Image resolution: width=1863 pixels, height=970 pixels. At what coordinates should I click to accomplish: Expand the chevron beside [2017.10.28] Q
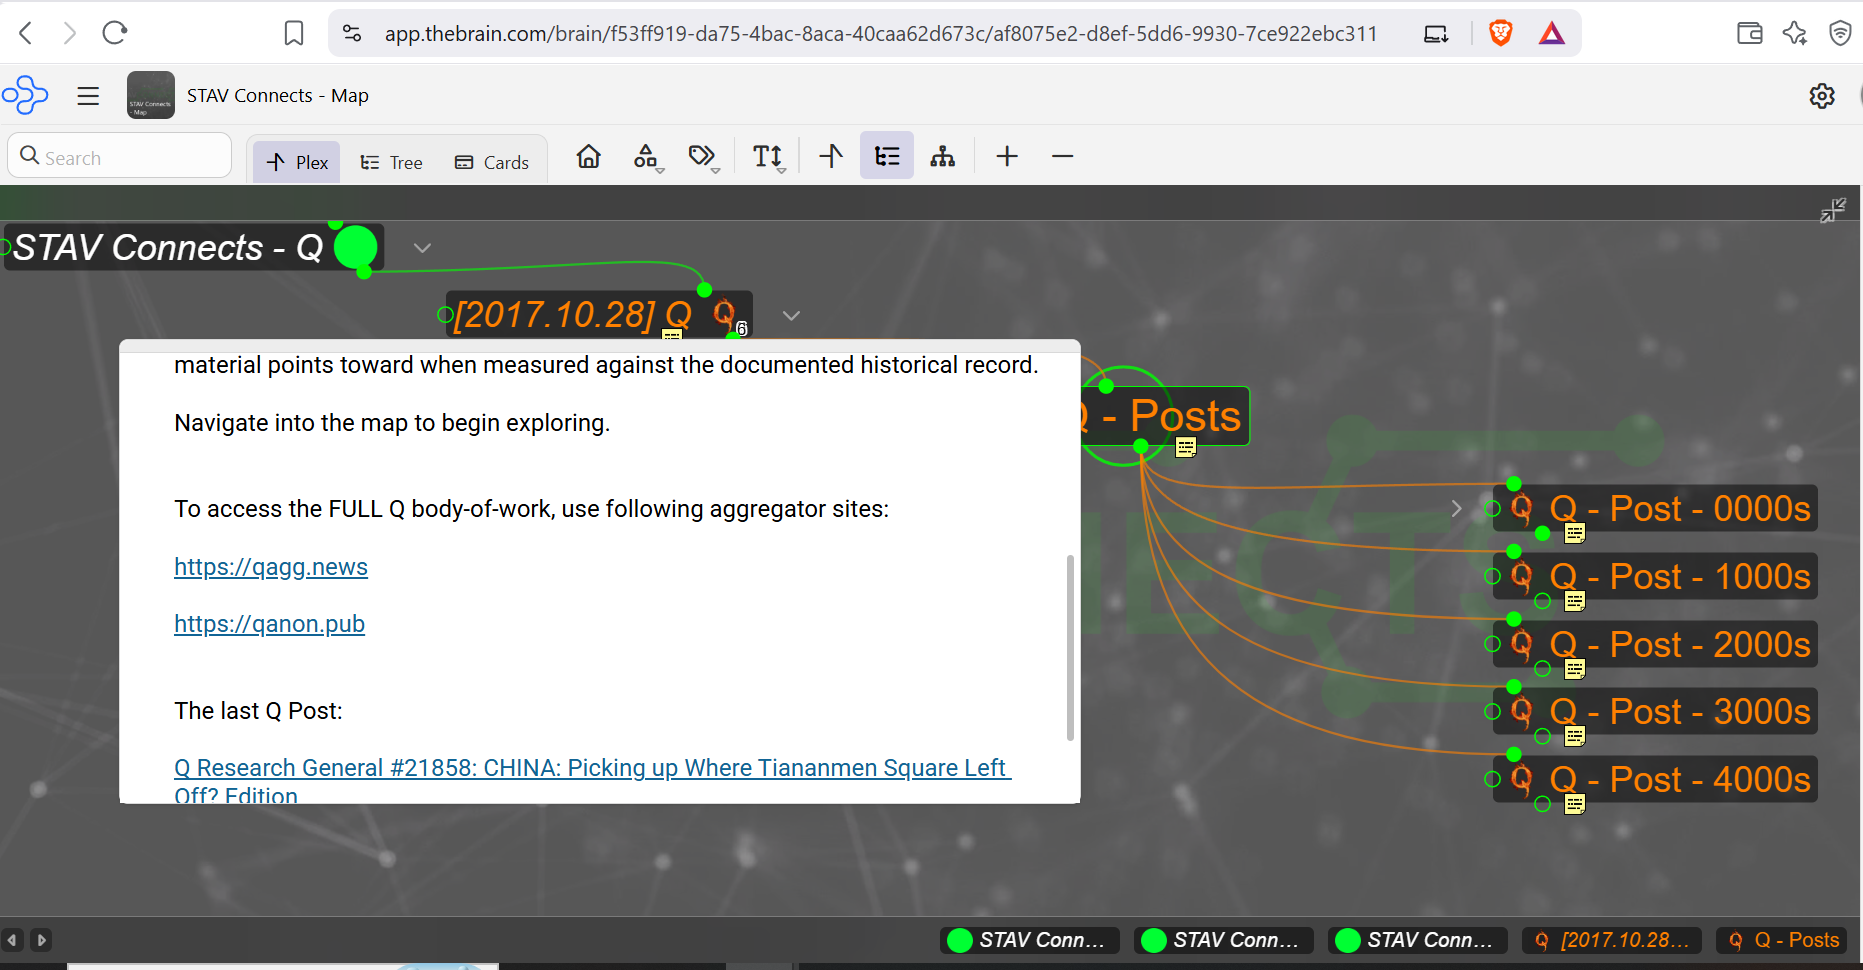791,316
